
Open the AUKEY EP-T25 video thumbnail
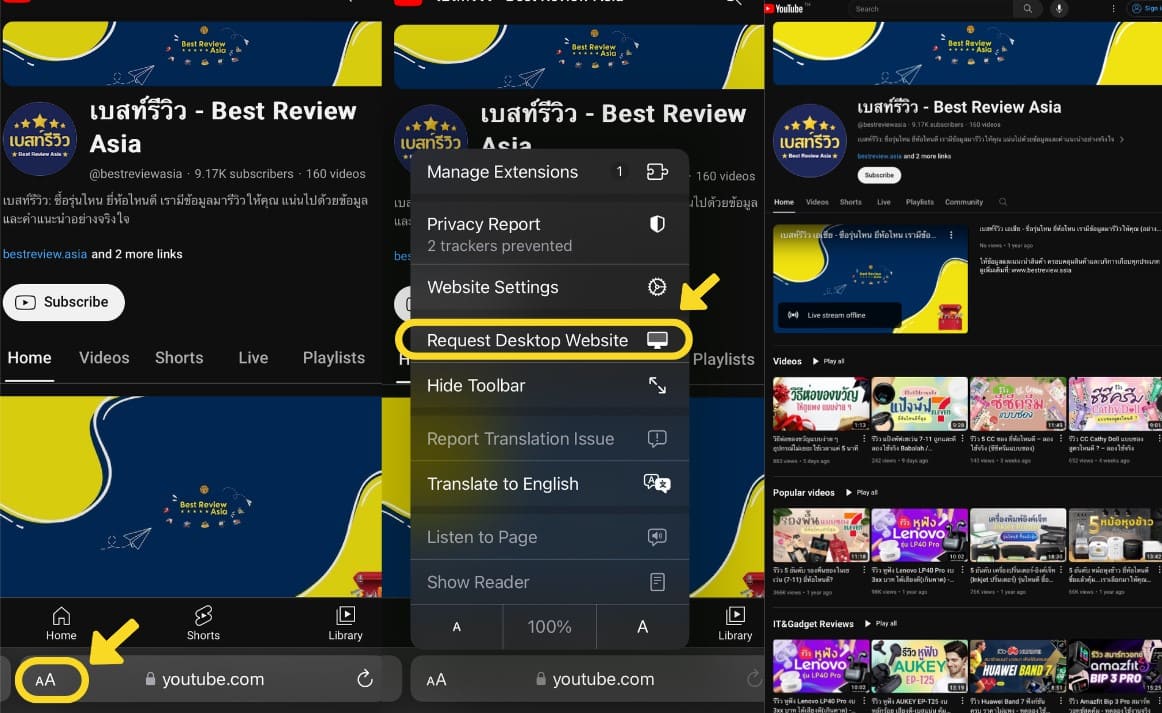pos(919,667)
